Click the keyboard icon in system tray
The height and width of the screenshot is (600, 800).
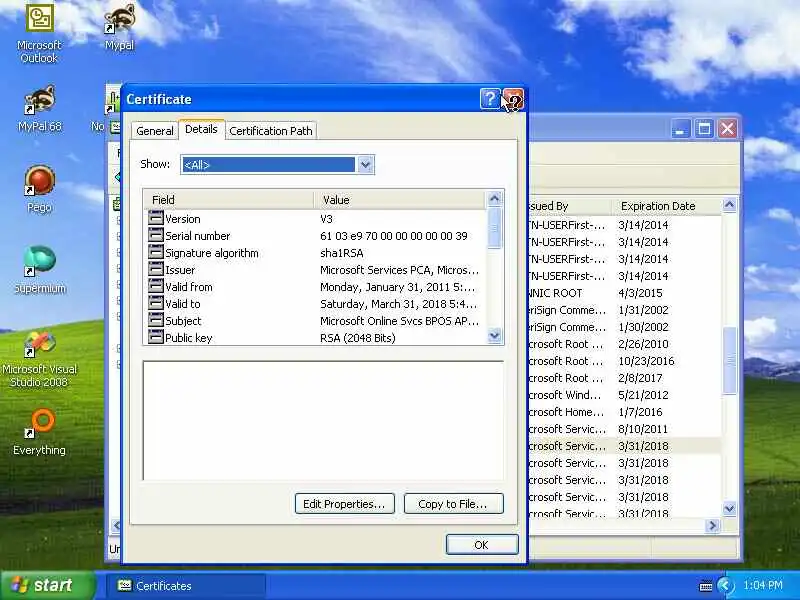(706, 586)
